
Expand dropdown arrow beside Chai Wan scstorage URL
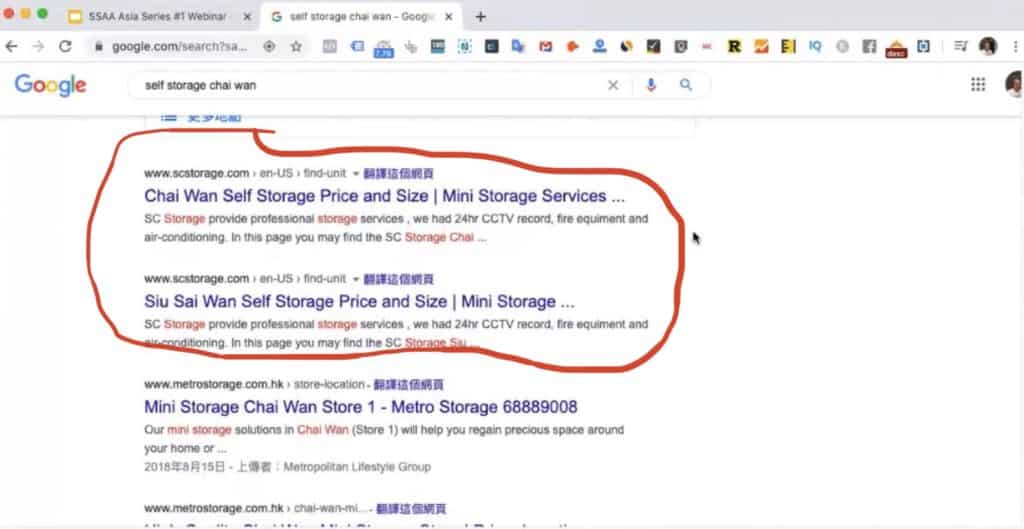tap(356, 174)
